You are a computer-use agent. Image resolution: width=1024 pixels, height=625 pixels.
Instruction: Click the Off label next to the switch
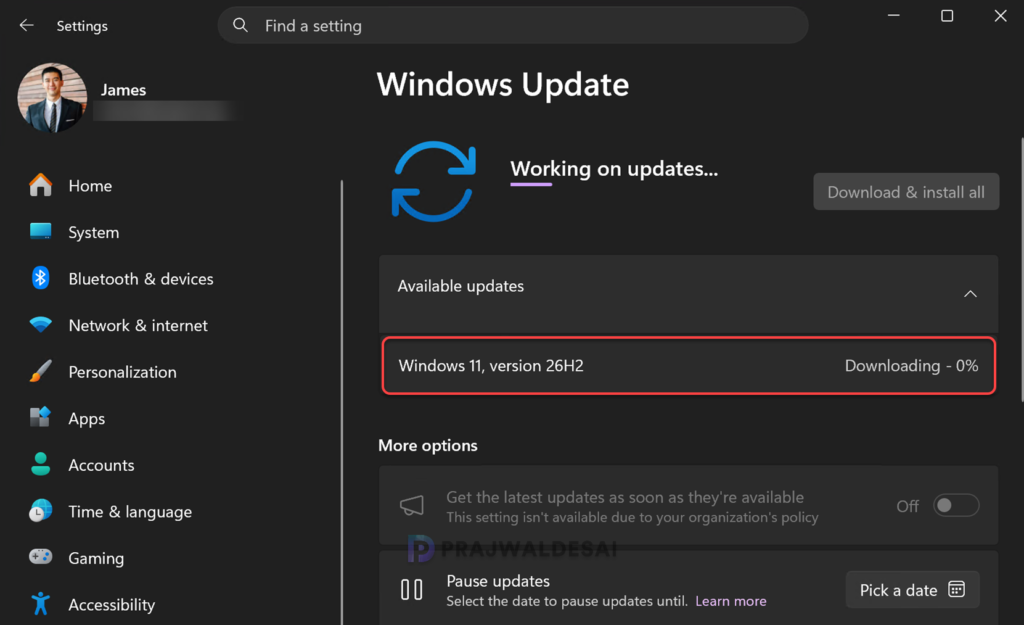point(907,506)
